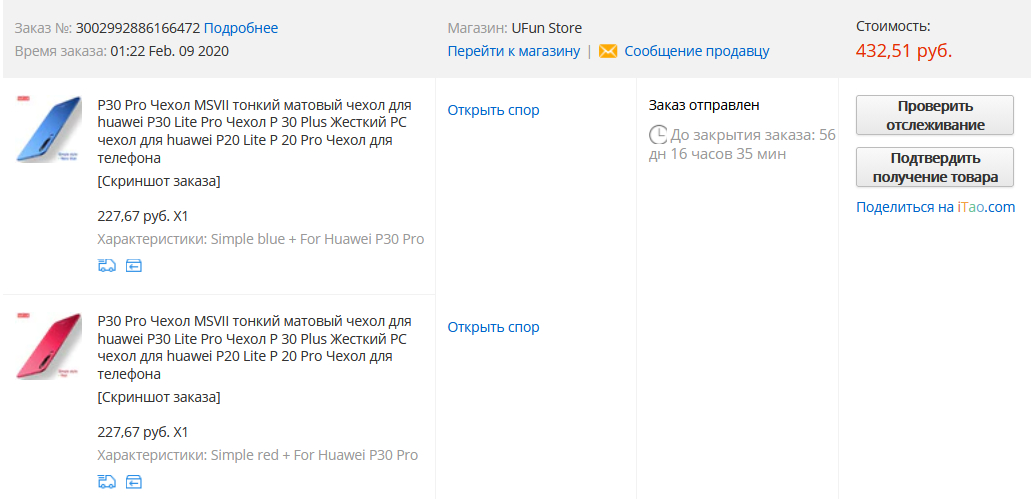Click the return-arrow icon under red case
The width and height of the screenshot is (1033, 499).
(x=134, y=482)
